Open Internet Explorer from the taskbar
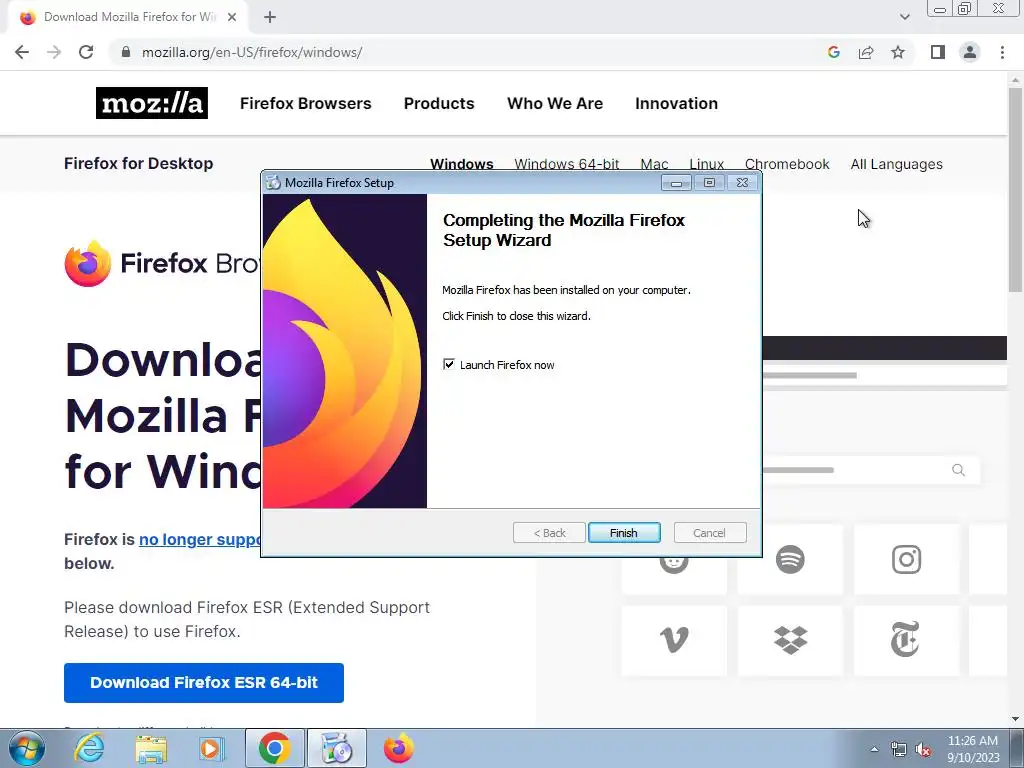The height and width of the screenshot is (768, 1024). (89, 748)
